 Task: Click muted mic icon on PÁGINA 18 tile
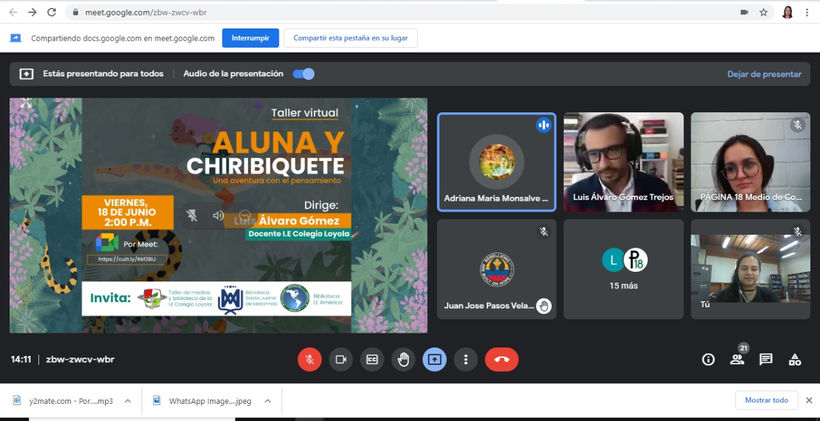[x=798, y=125]
